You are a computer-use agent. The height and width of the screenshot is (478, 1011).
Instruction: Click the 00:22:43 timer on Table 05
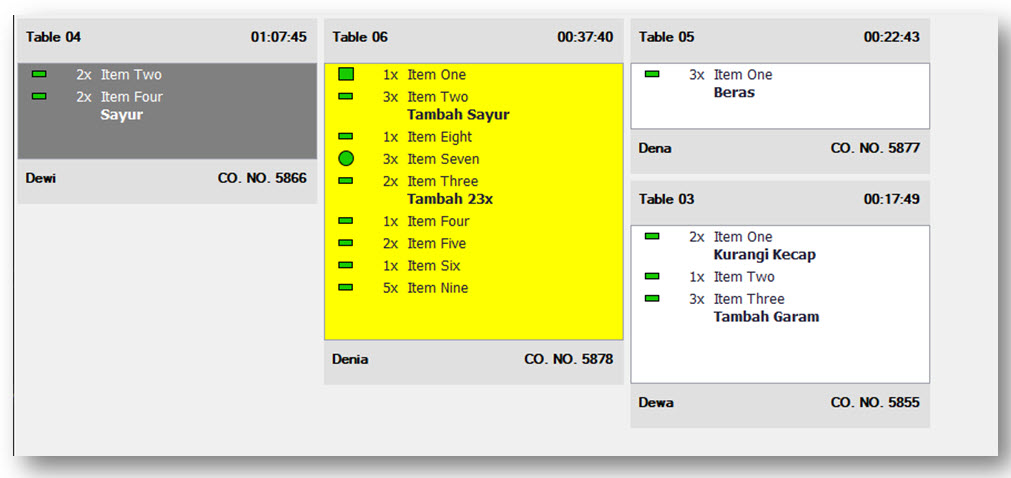pos(891,37)
